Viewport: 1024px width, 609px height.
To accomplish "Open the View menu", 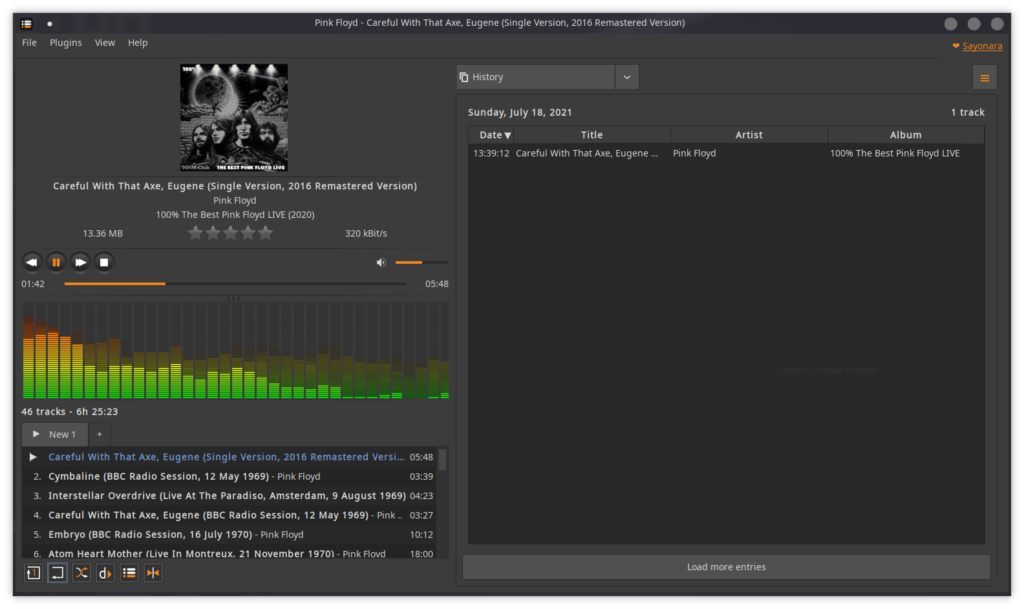I will coord(104,42).
